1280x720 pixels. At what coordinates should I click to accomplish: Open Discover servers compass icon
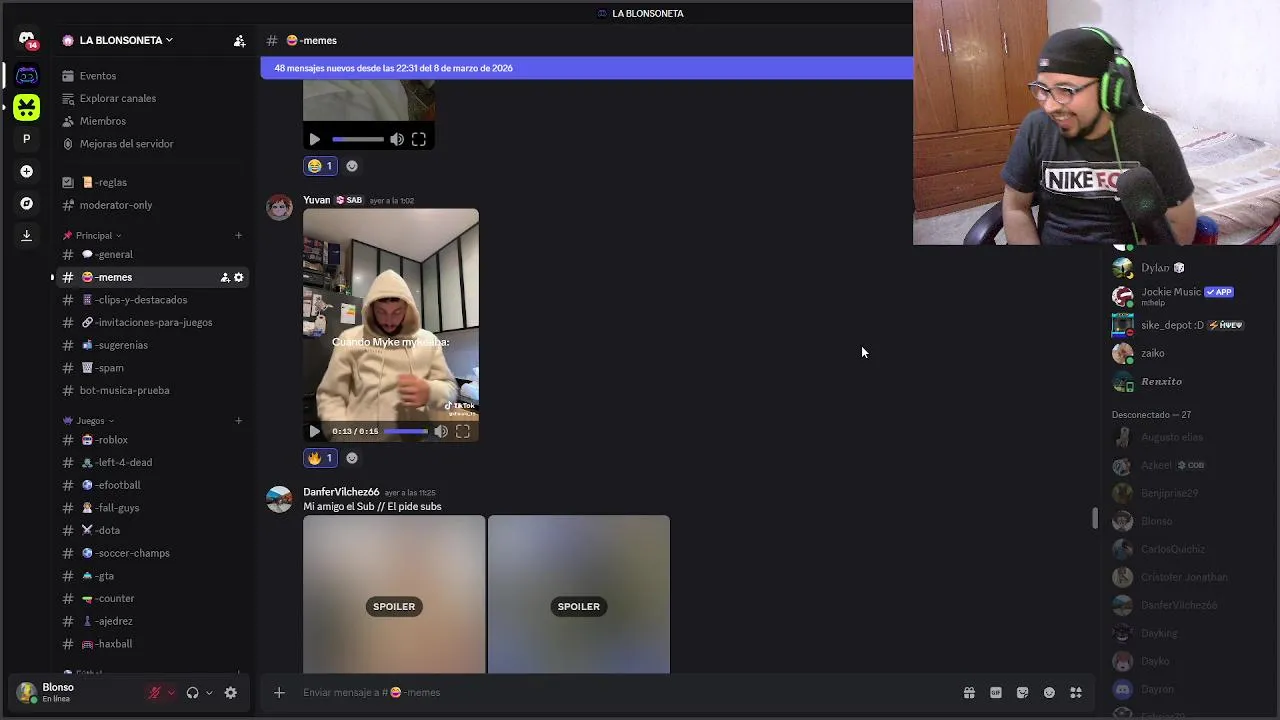(x=27, y=203)
